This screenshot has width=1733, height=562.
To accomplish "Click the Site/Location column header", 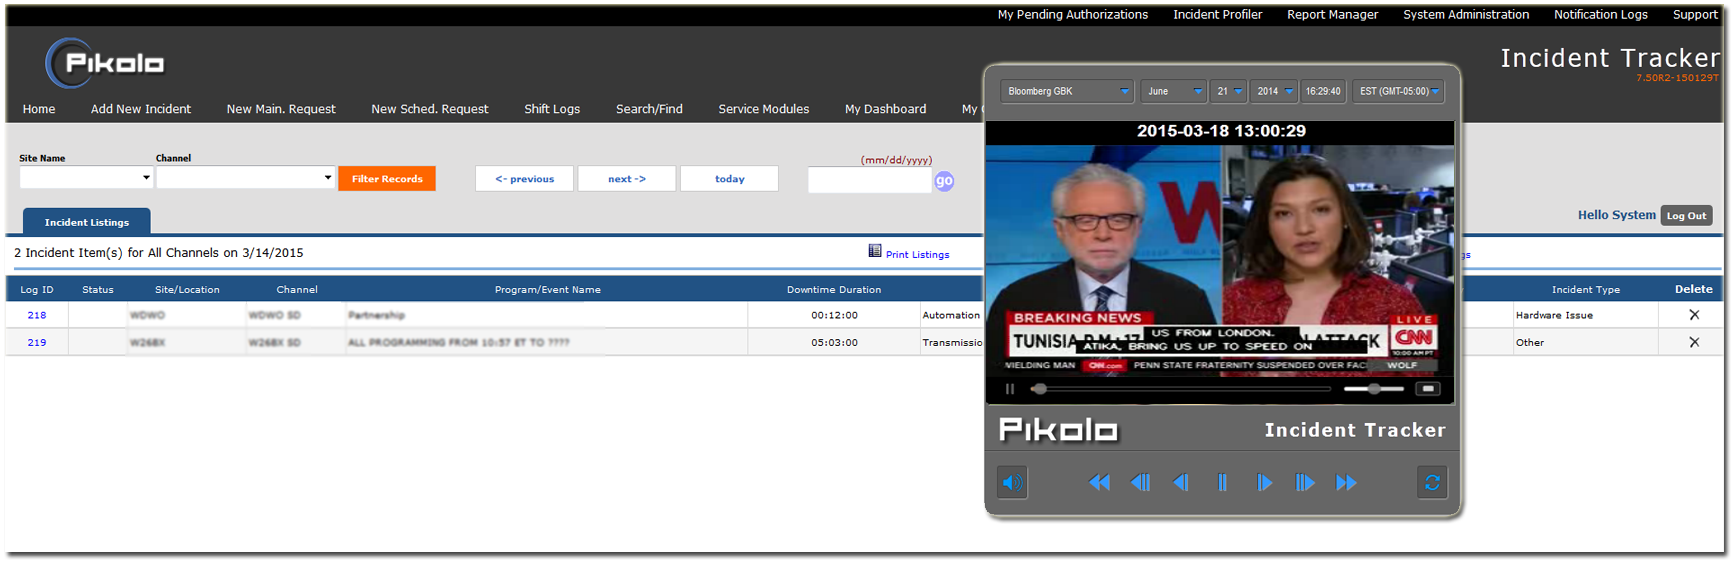I will tap(187, 290).
